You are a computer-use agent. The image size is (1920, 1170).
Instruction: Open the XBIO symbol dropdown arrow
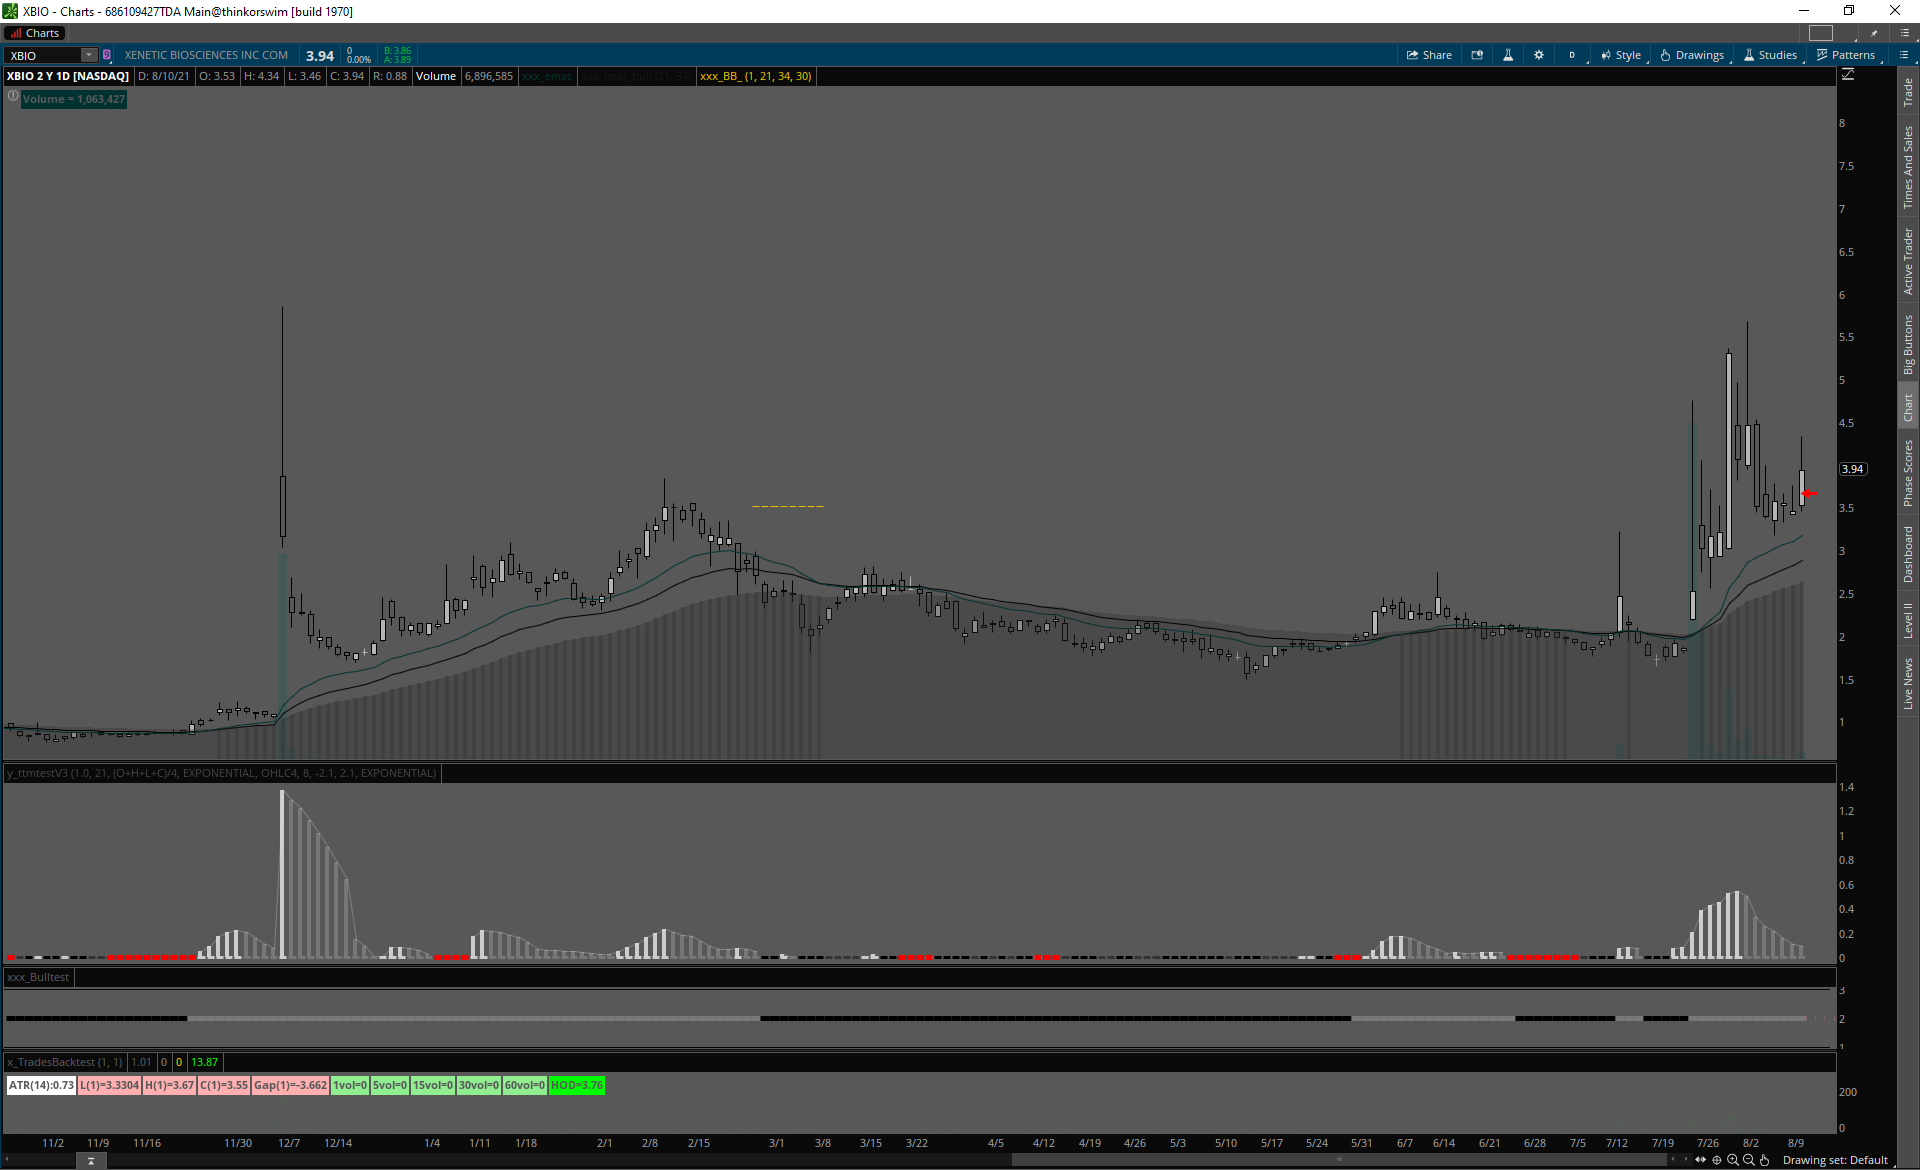click(x=89, y=55)
